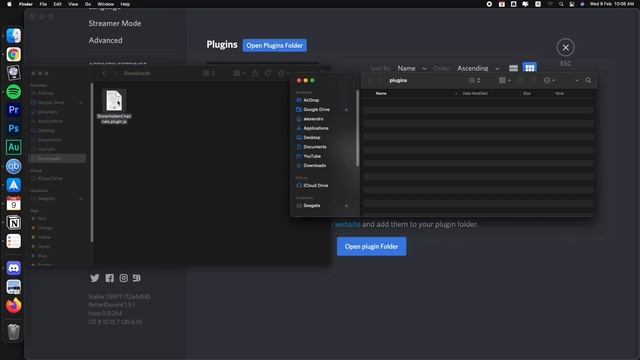The height and width of the screenshot is (360, 640).
Task: Open the Help menu in the menu bar
Action: point(125,4)
